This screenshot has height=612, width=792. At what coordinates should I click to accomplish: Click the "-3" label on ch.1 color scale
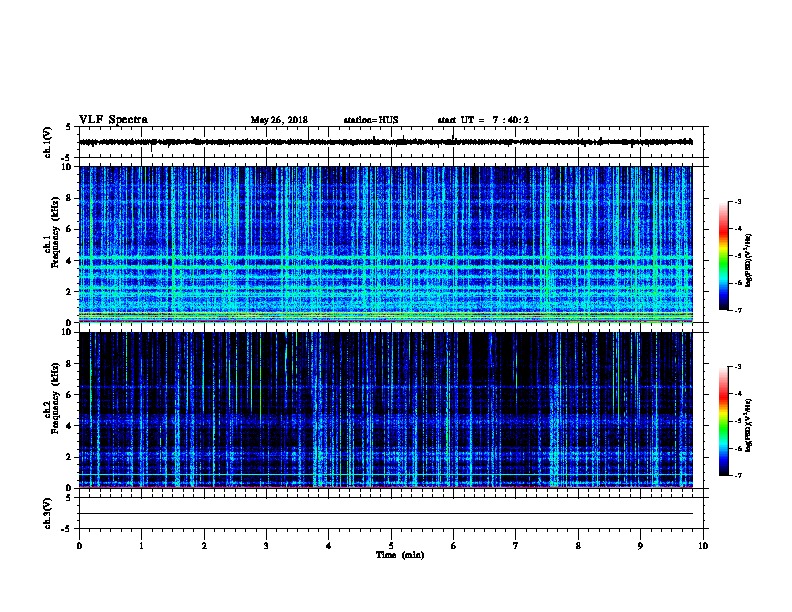(737, 201)
